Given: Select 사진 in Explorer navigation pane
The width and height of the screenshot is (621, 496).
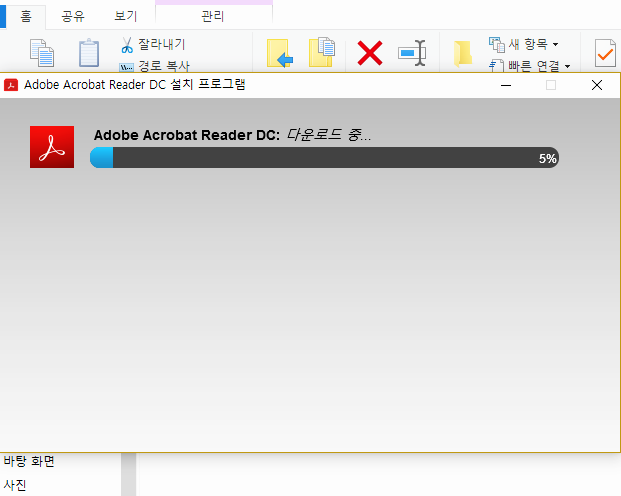Looking at the screenshot, I should pyautogui.click(x=15, y=485).
